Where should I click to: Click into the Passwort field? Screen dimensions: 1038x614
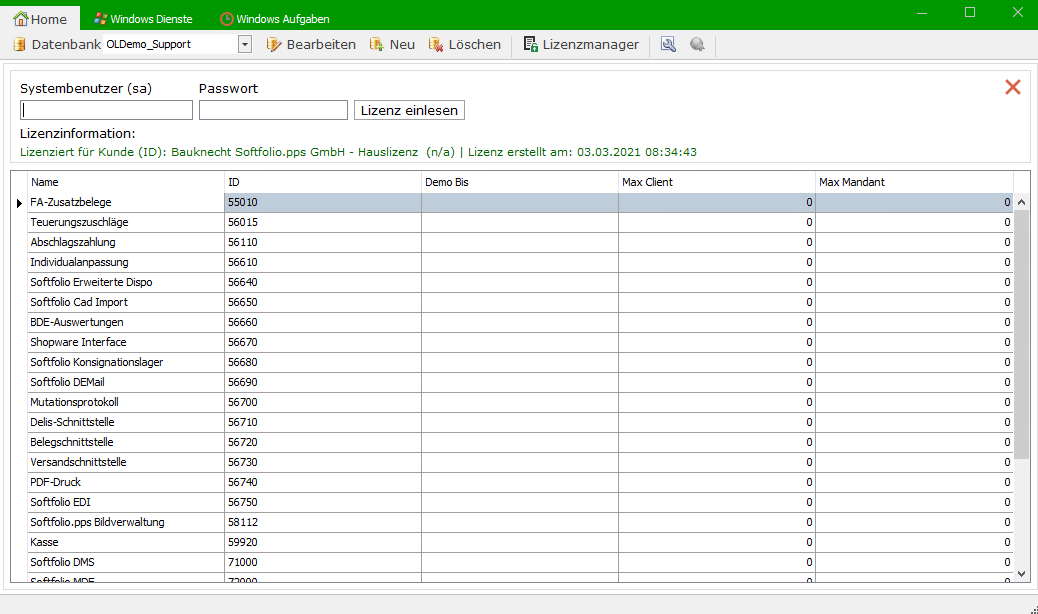pyautogui.click(x=273, y=110)
